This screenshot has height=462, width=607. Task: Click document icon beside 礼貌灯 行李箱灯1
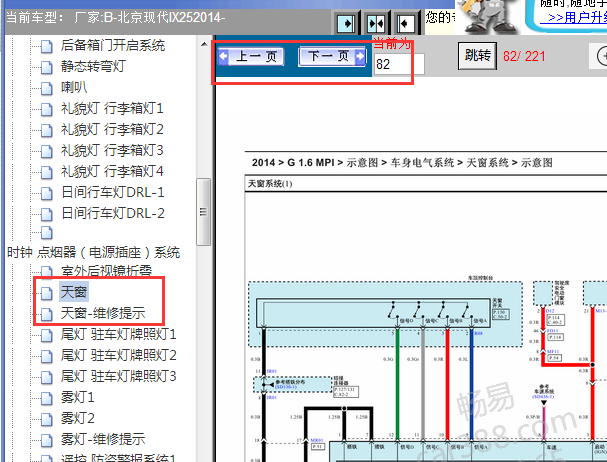coord(46,109)
